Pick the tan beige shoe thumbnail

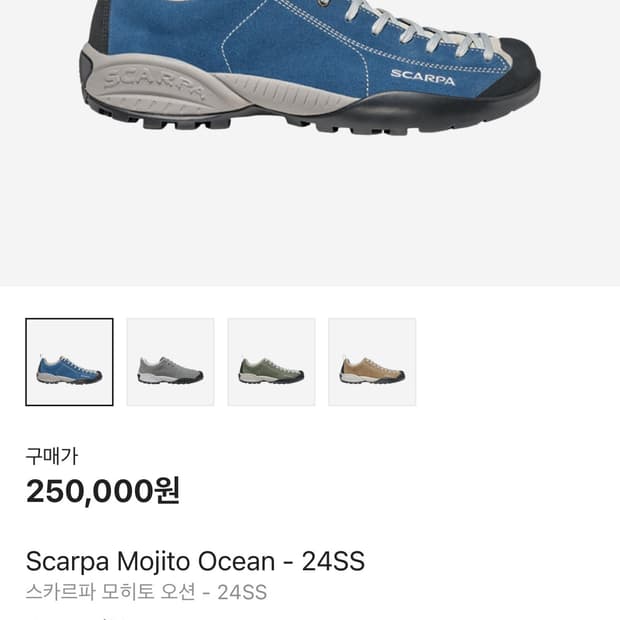372,362
